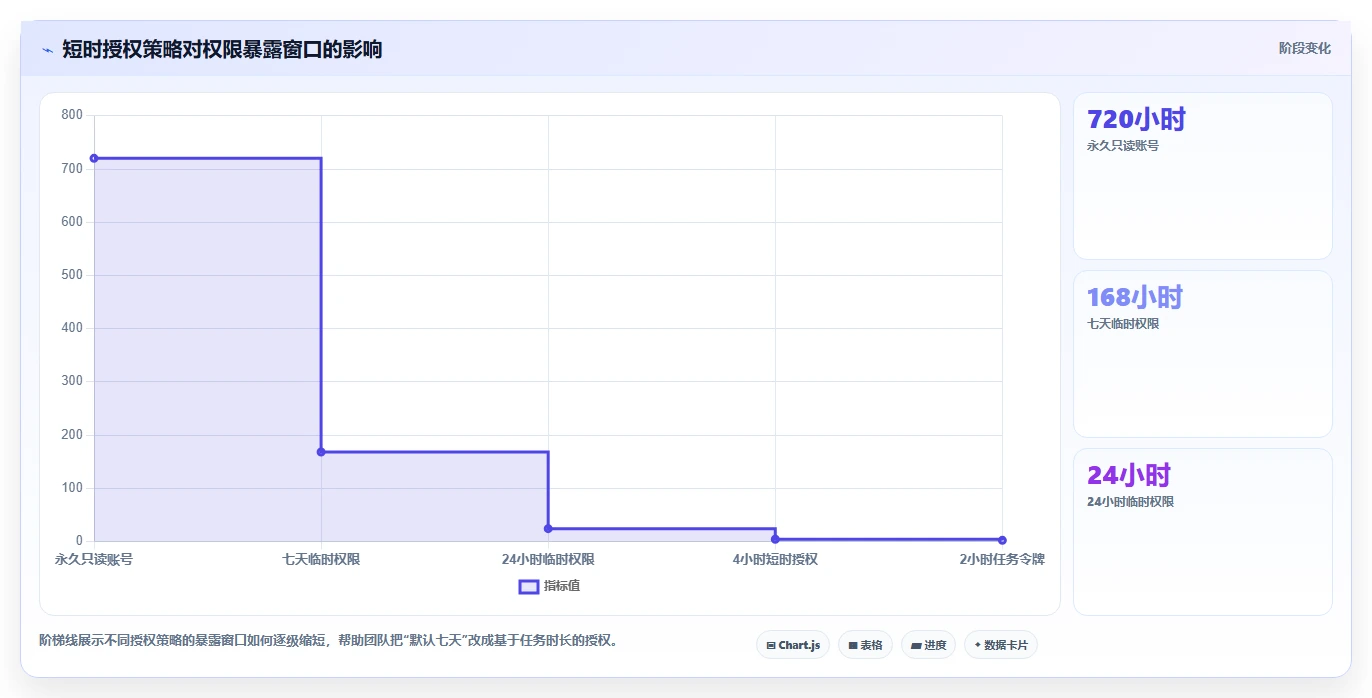The height and width of the screenshot is (698, 1372).
Task: Click x-axis label 24小时临时权限
Action: point(548,560)
